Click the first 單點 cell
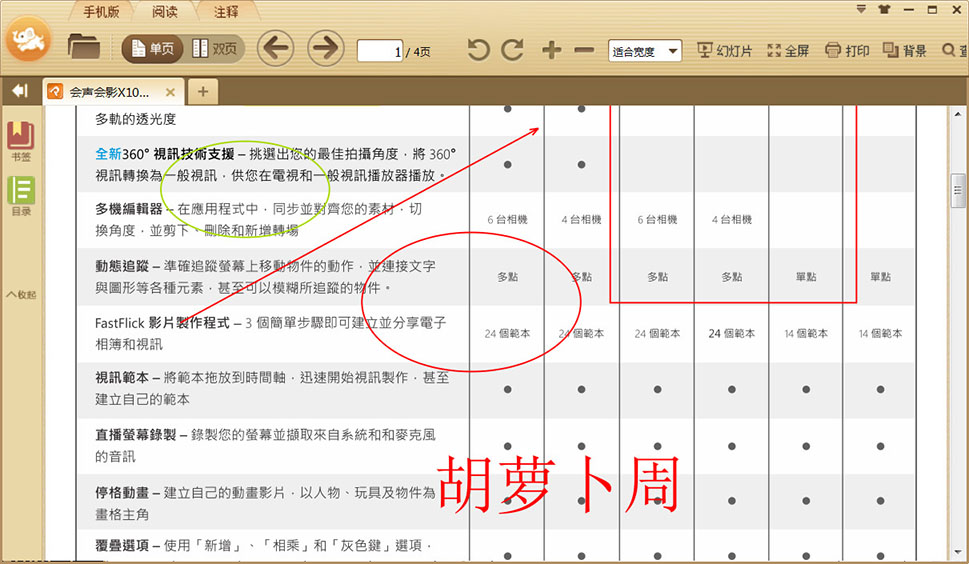Viewport: 969px width, 564px height. tap(806, 277)
